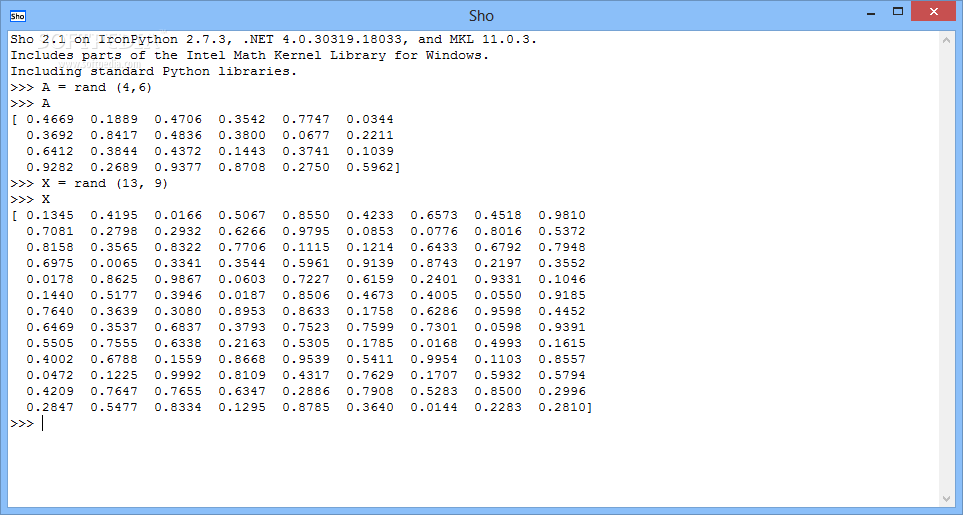Screen dimensions: 963x515
Task: Click the value 0.9954 in matrix X
Action: point(434,359)
